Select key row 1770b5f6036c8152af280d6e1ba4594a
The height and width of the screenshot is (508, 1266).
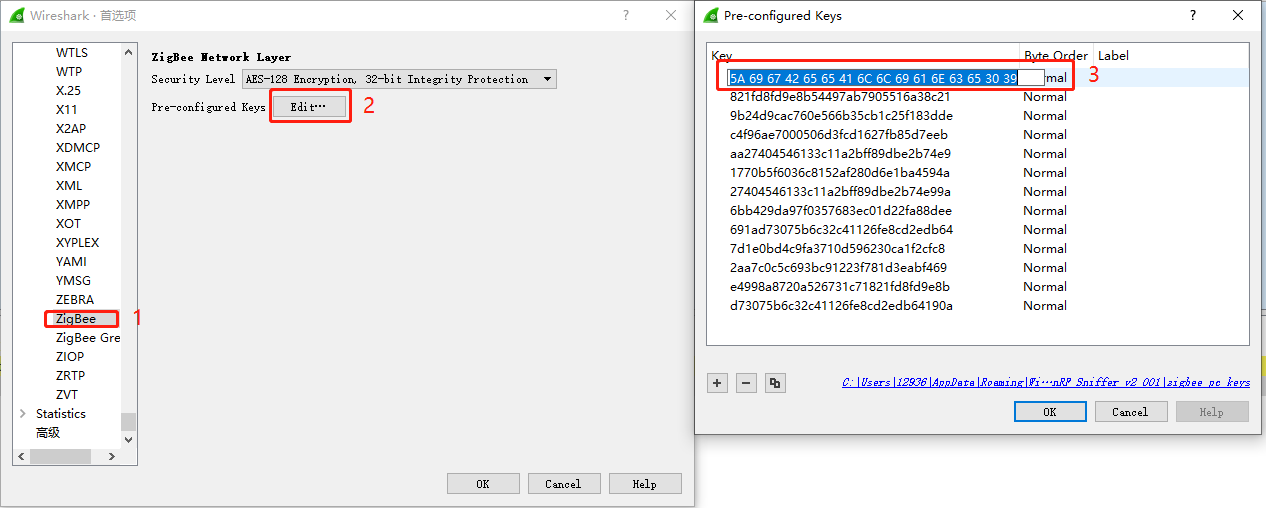[x=840, y=173]
